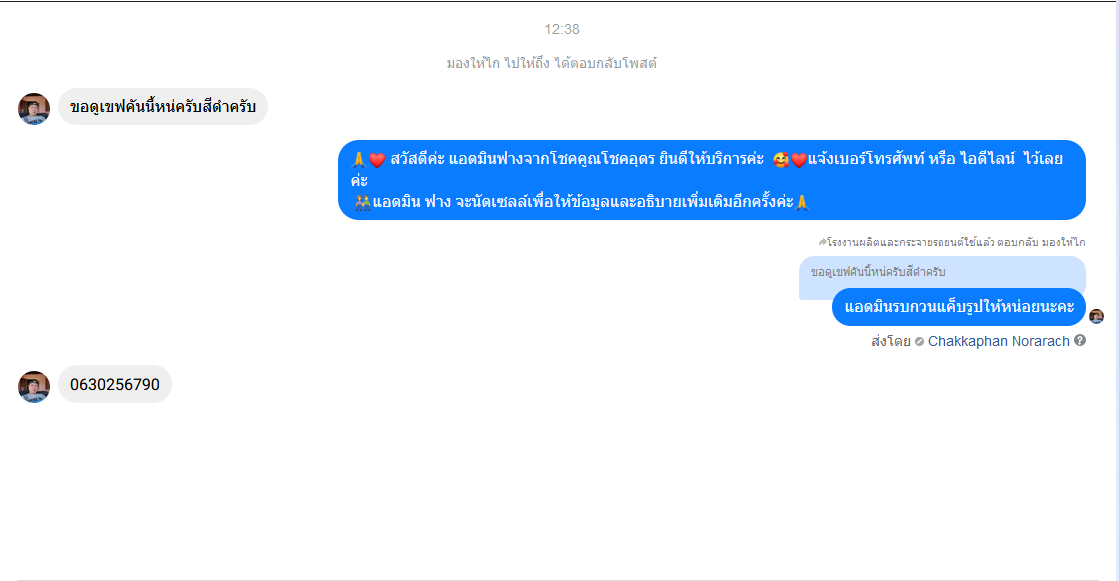Select the message bubble with 0630256790
1119x581 pixels.
click(x=115, y=384)
